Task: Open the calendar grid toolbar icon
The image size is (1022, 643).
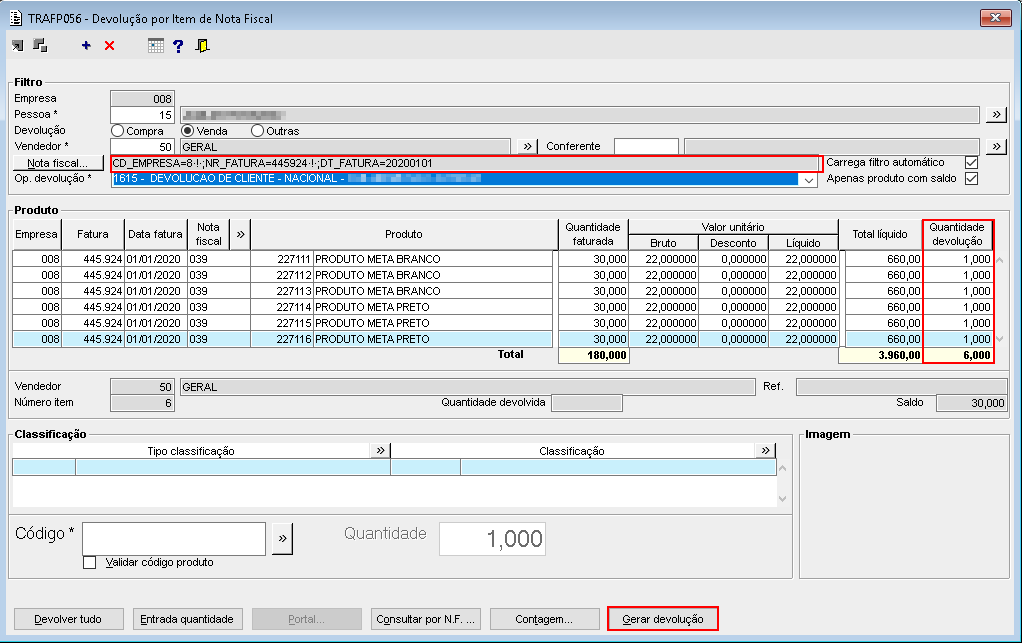Action: [x=155, y=46]
